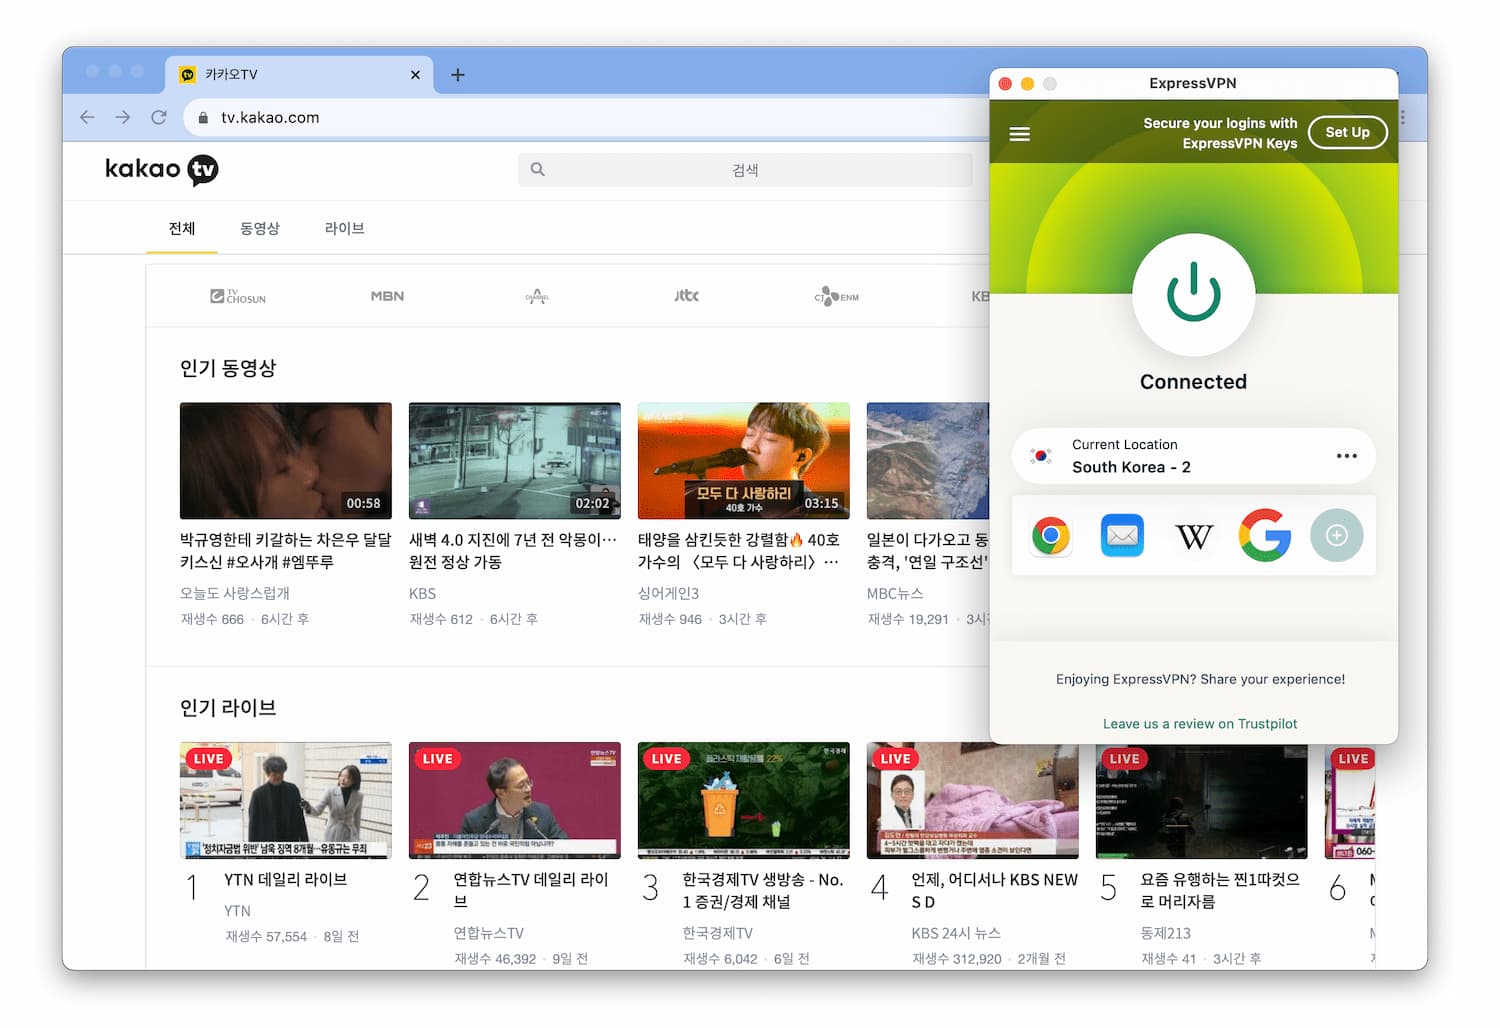Launch the Chrome shortcut in ExpressVPN
This screenshot has height=1028, width=1500.
pyautogui.click(x=1050, y=536)
